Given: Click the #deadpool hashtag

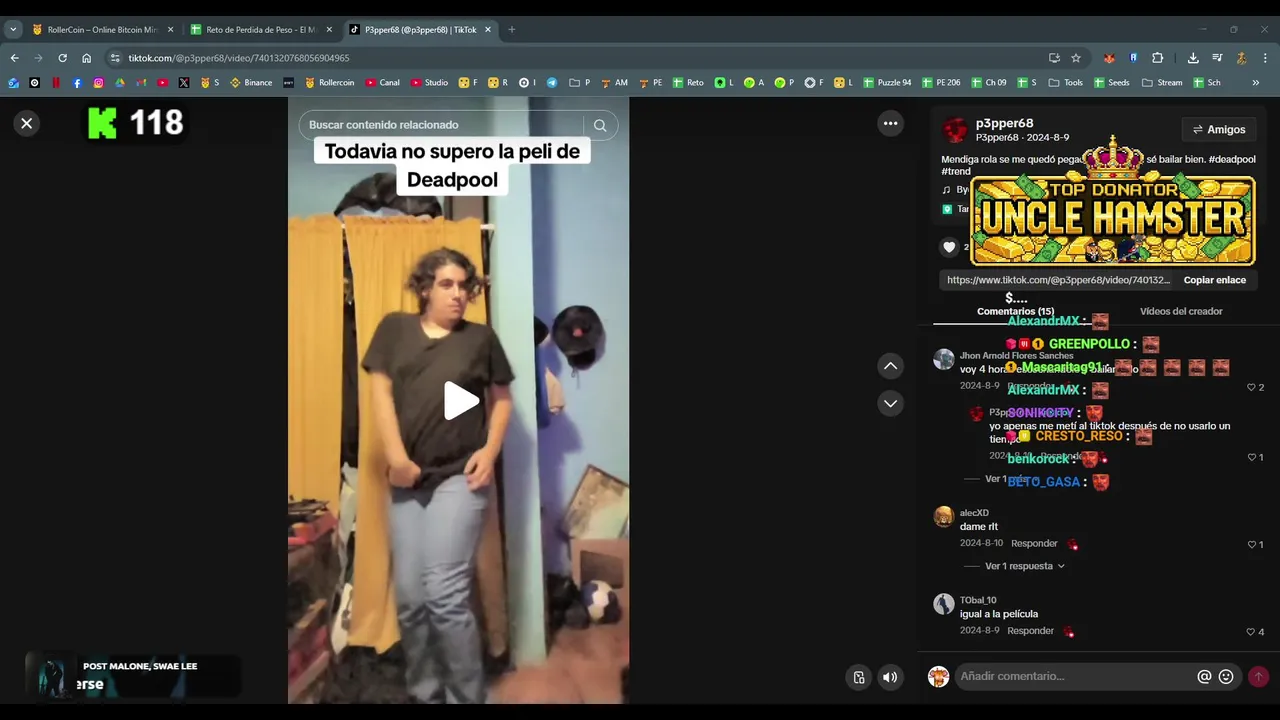Looking at the screenshot, I should (1231, 159).
